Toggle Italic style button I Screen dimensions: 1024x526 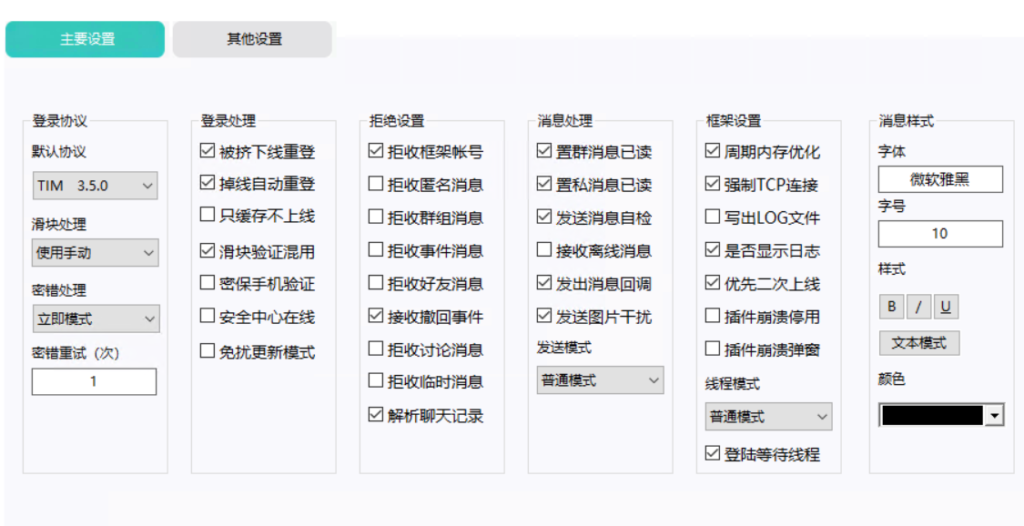point(918,307)
